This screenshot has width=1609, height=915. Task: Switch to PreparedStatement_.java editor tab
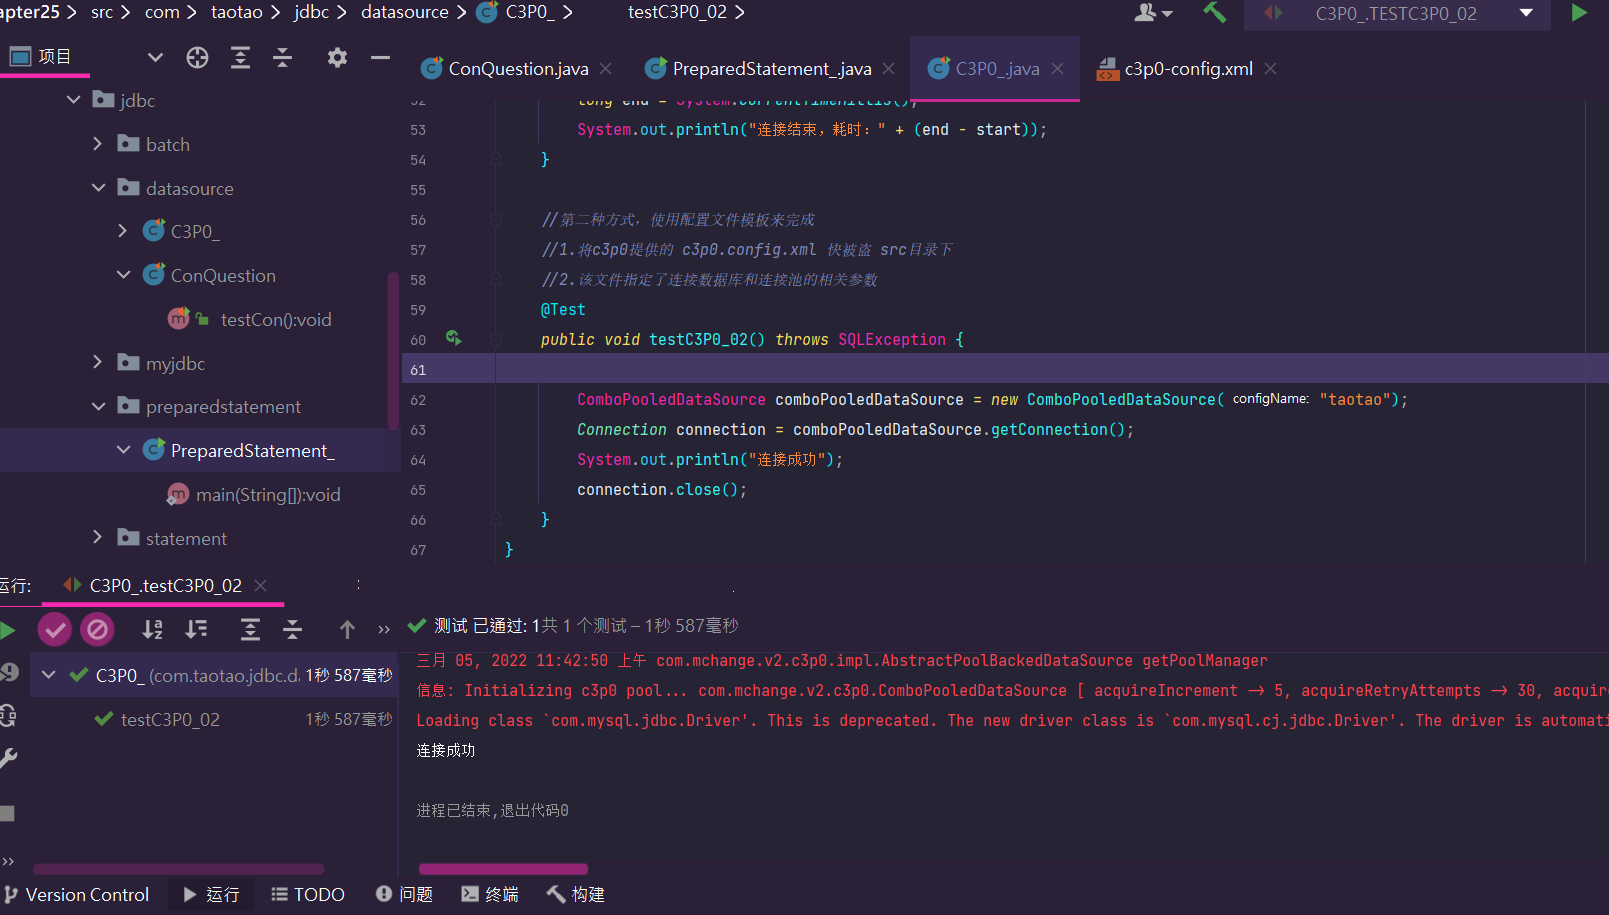point(771,69)
